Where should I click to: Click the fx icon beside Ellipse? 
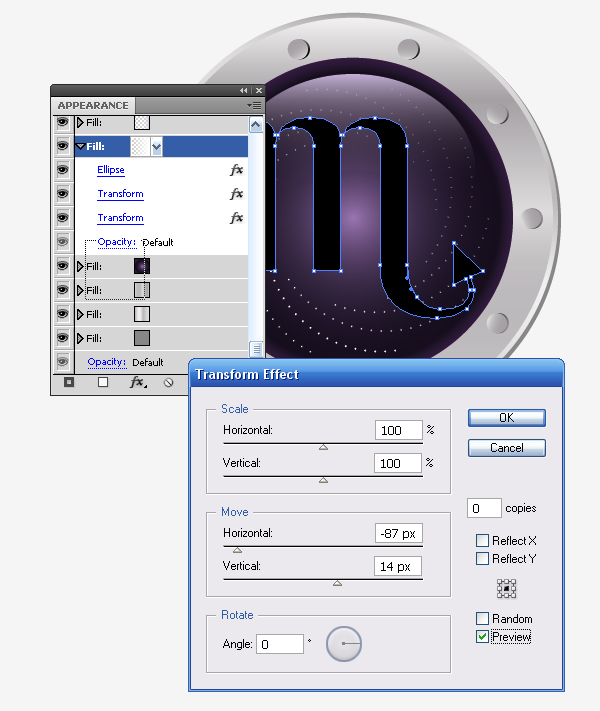pyautogui.click(x=236, y=170)
